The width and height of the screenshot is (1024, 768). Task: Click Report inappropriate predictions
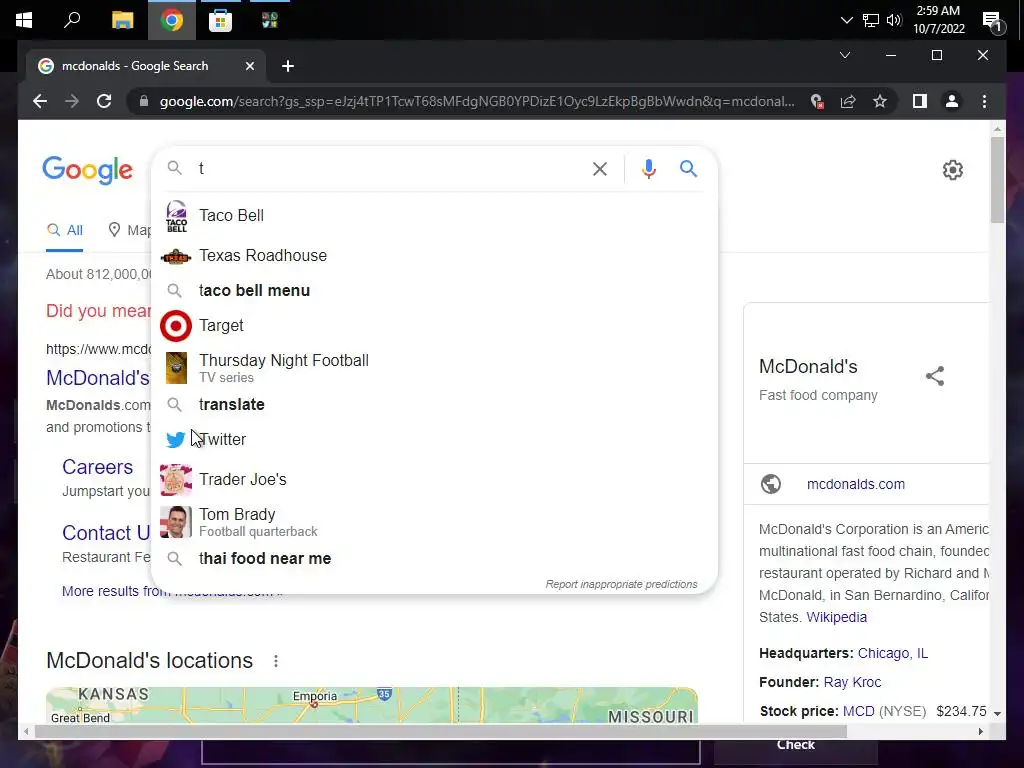coord(621,584)
